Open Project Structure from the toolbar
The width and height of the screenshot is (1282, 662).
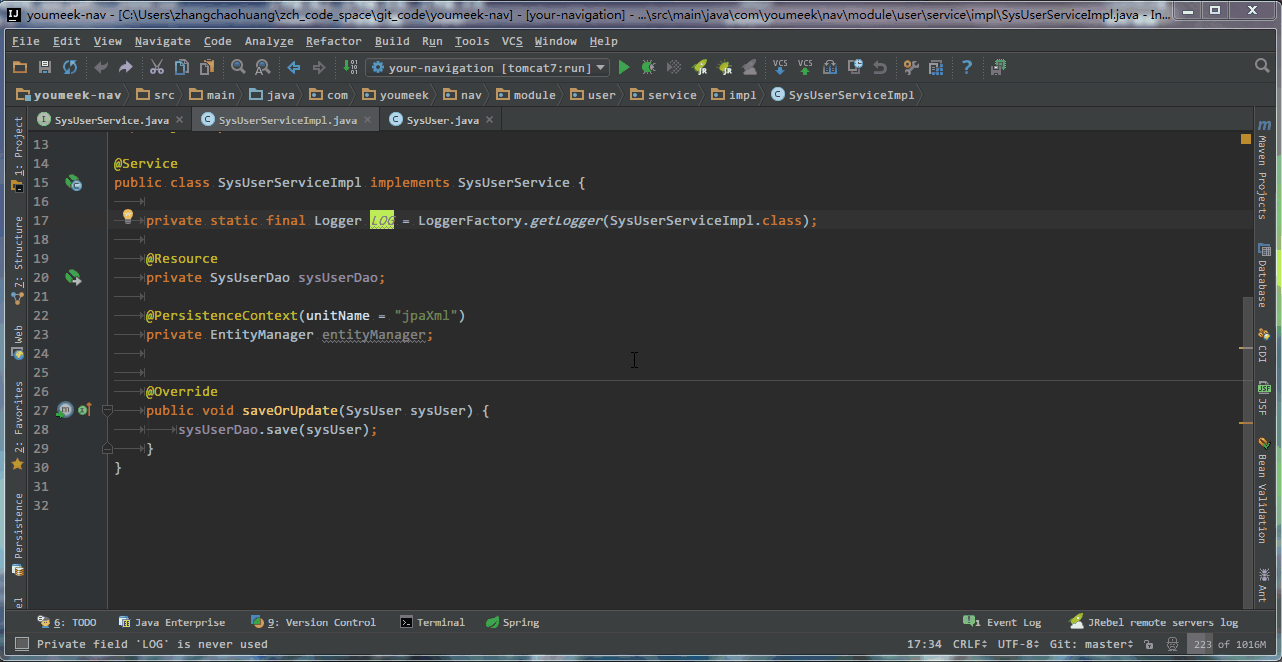pos(936,67)
